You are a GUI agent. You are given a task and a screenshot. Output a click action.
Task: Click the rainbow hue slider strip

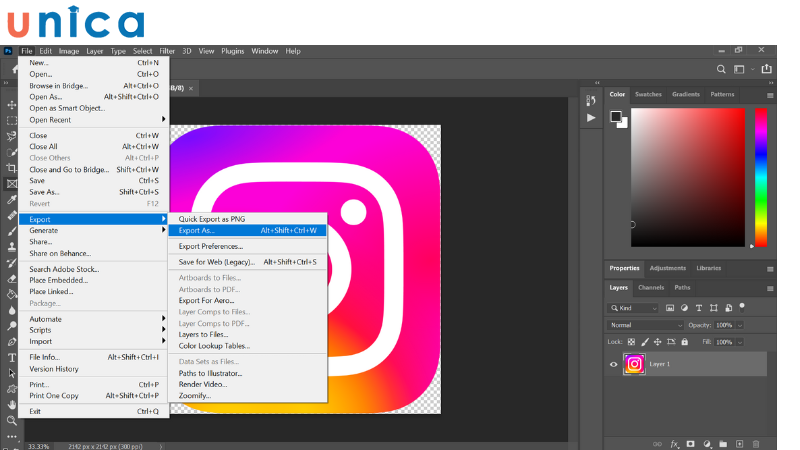pos(761,176)
